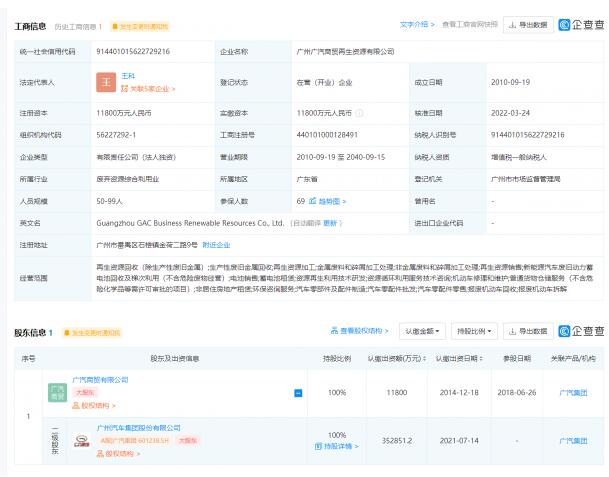
Task: Select subscribed amount 352851.2 cell
Action: coord(397,441)
